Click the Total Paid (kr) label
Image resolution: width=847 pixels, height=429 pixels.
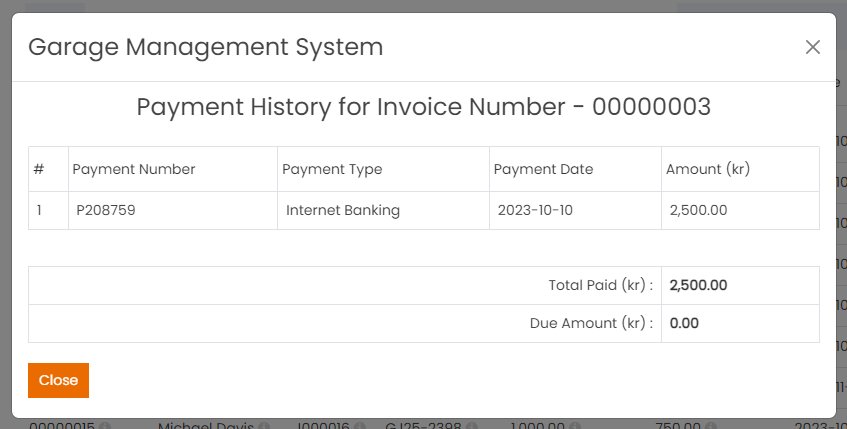pyautogui.click(x=601, y=285)
